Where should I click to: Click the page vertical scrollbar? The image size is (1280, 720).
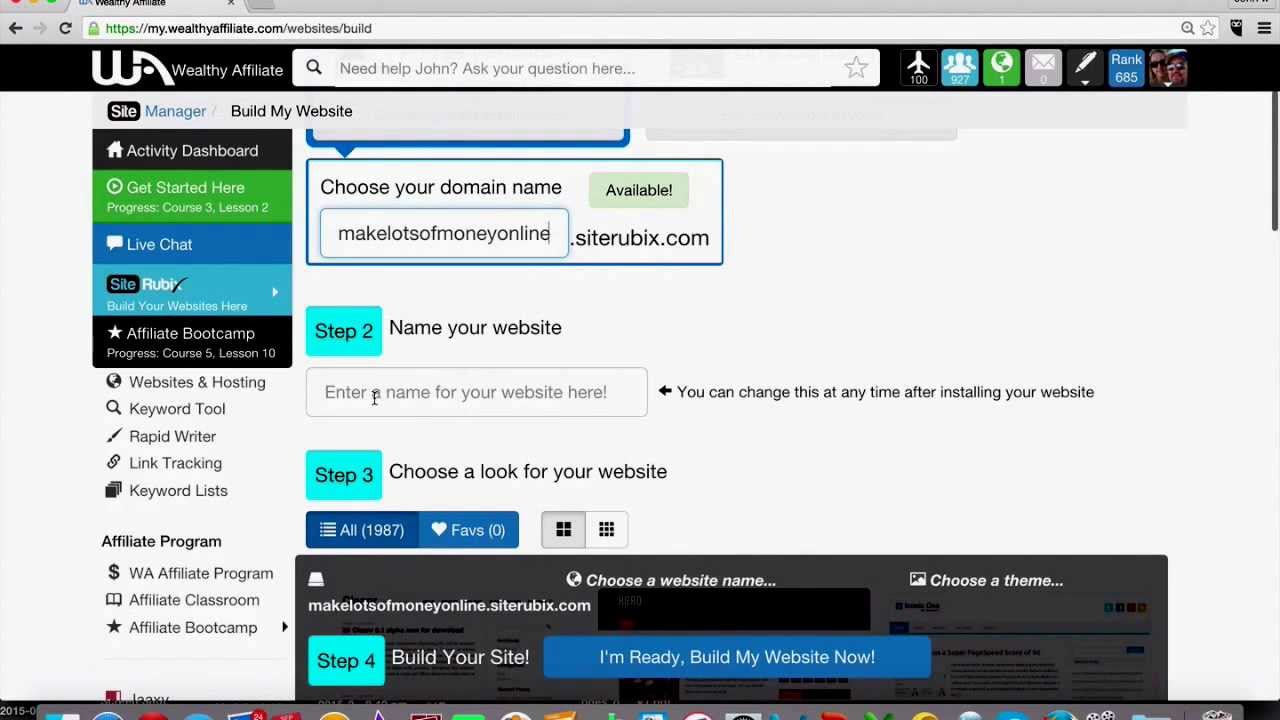pyautogui.click(x=1274, y=162)
